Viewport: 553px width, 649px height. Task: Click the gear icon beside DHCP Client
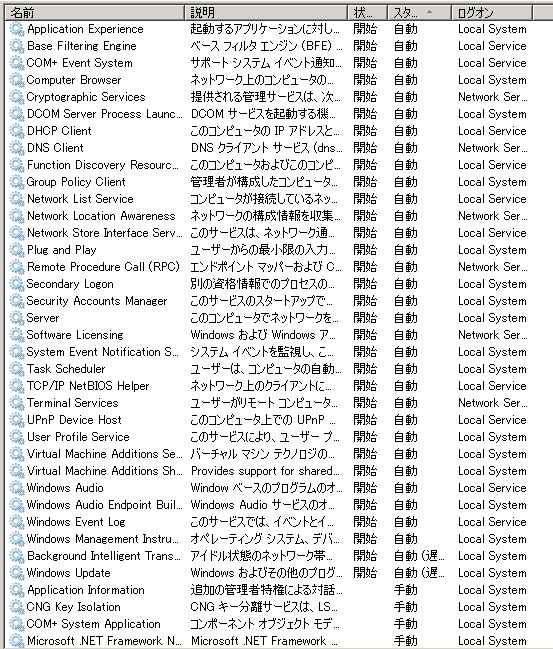coord(17,131)
